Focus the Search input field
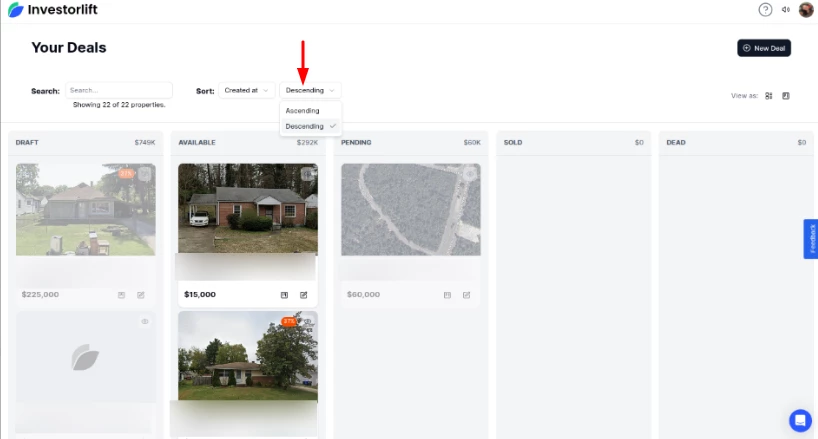The image size is (818, 439). [119, 90]
